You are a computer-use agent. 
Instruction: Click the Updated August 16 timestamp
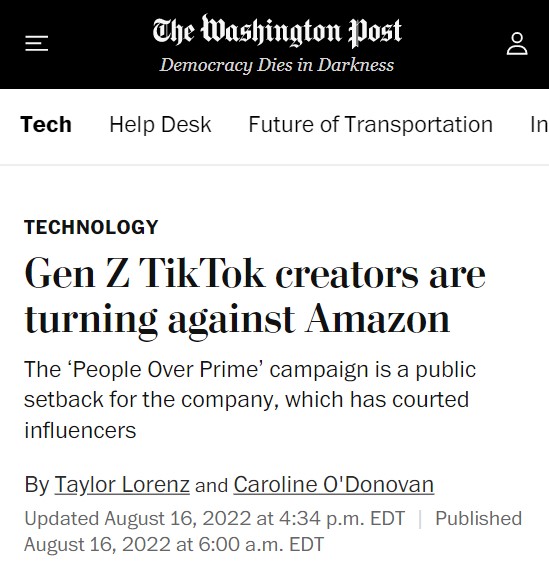[215, 518]
